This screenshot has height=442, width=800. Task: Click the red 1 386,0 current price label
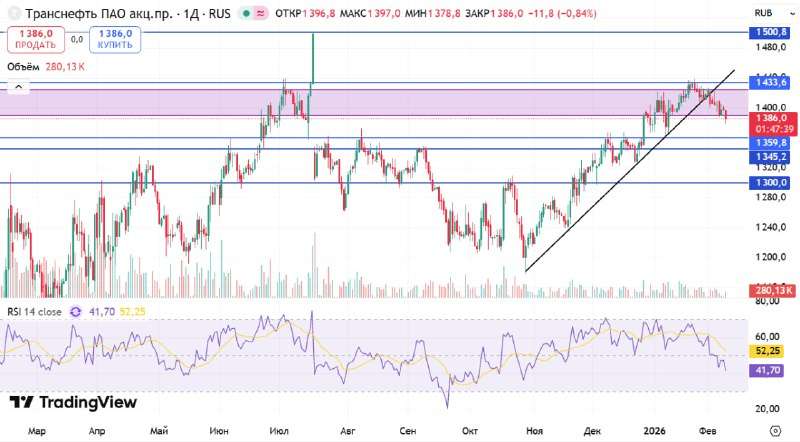tap(772, 124)
